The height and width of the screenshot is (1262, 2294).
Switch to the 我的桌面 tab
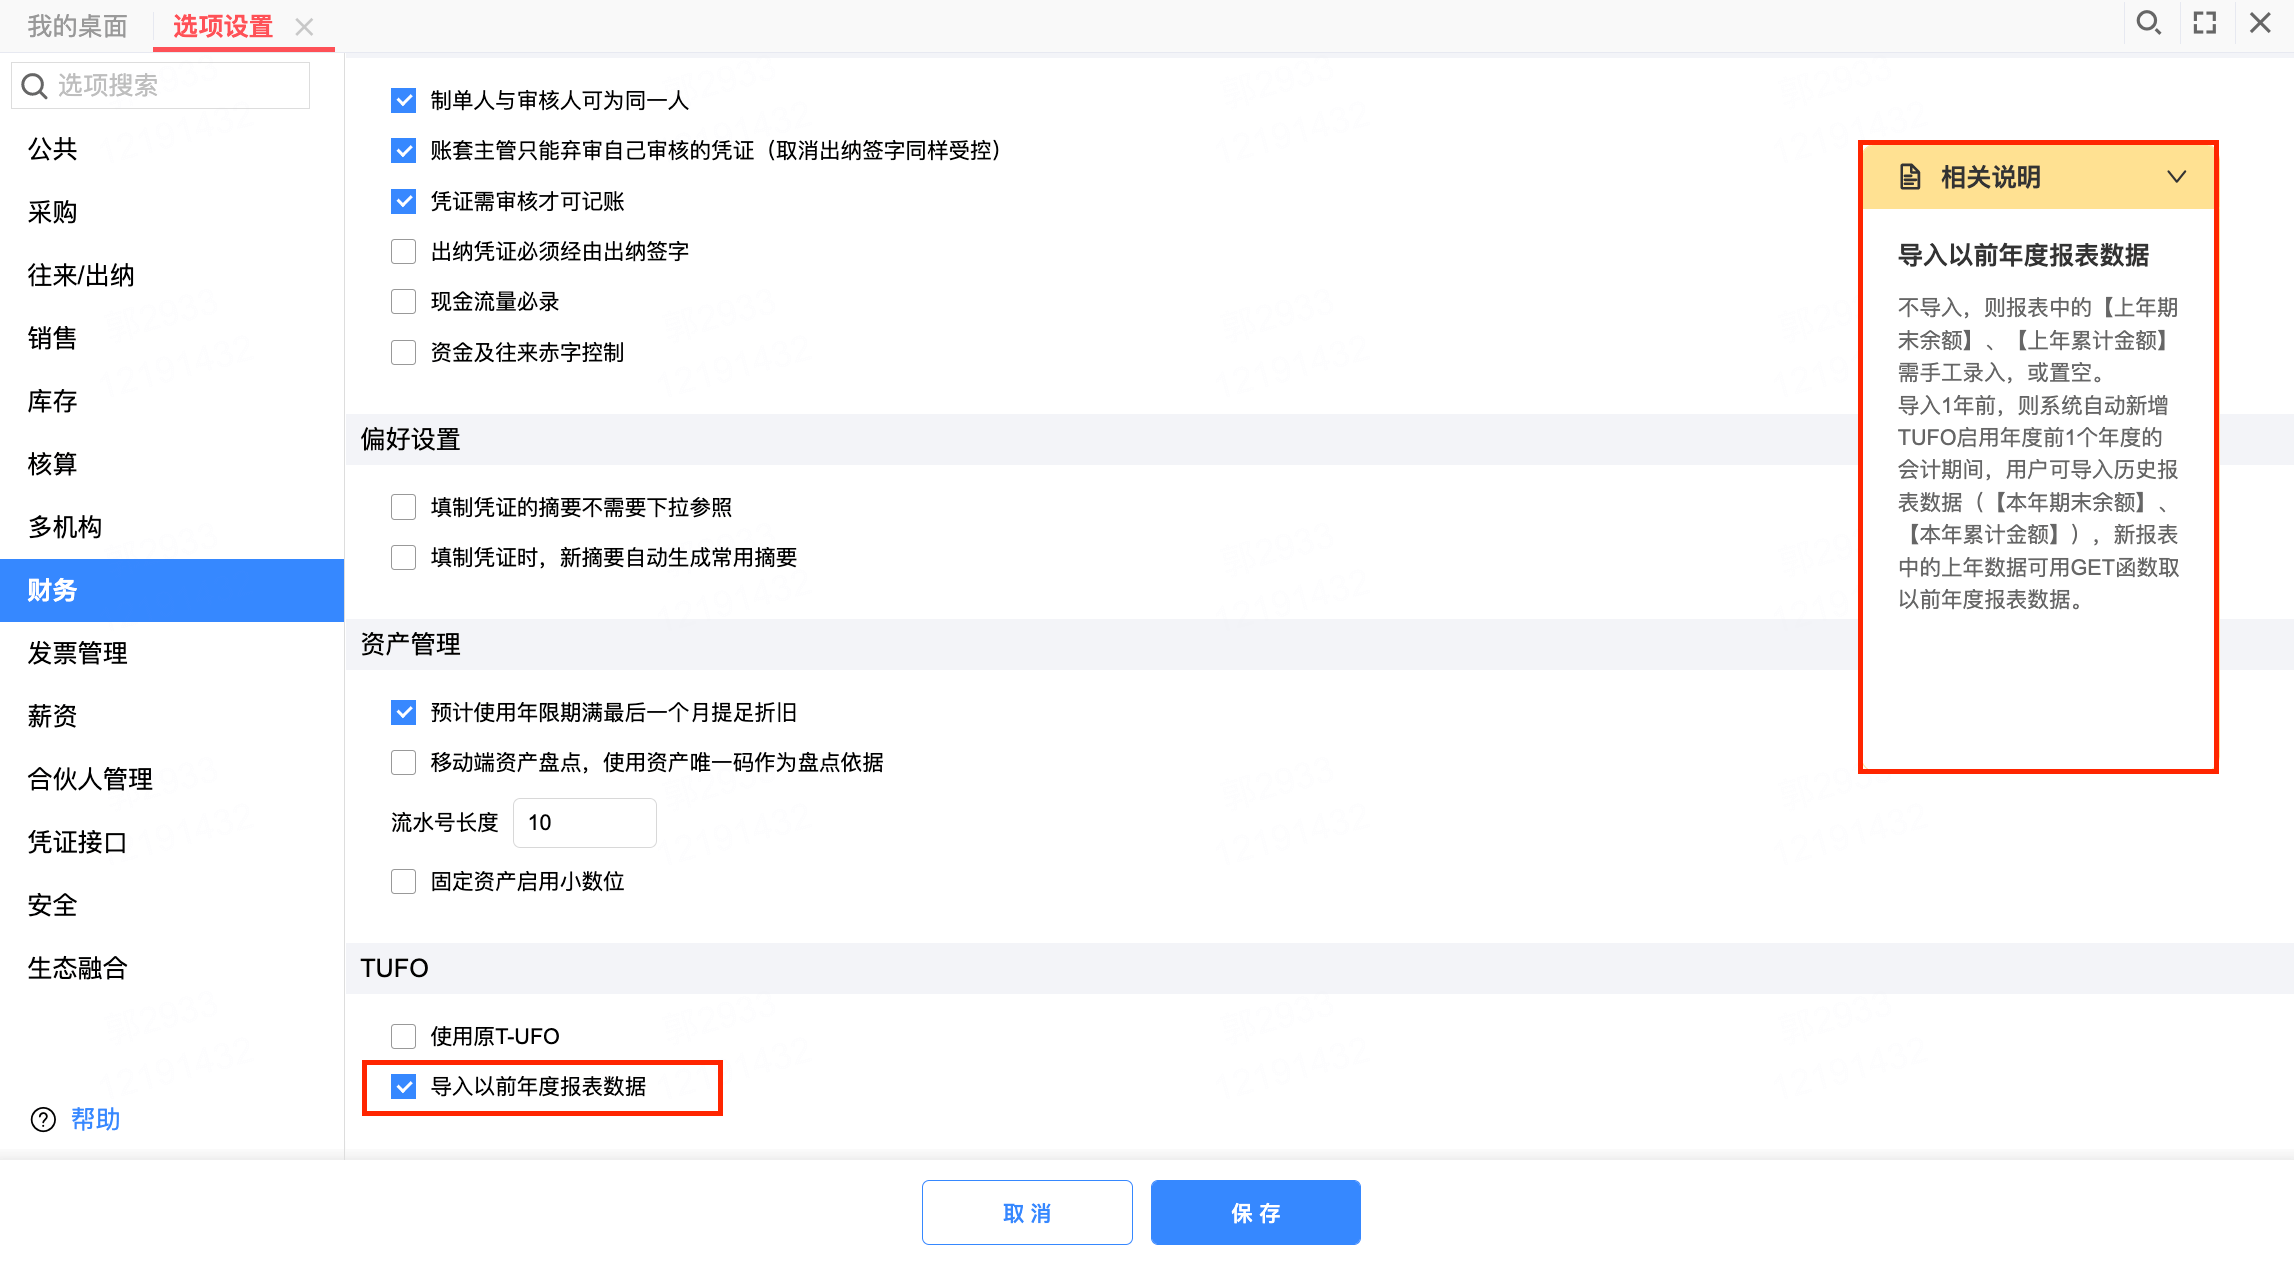(77, 26)
